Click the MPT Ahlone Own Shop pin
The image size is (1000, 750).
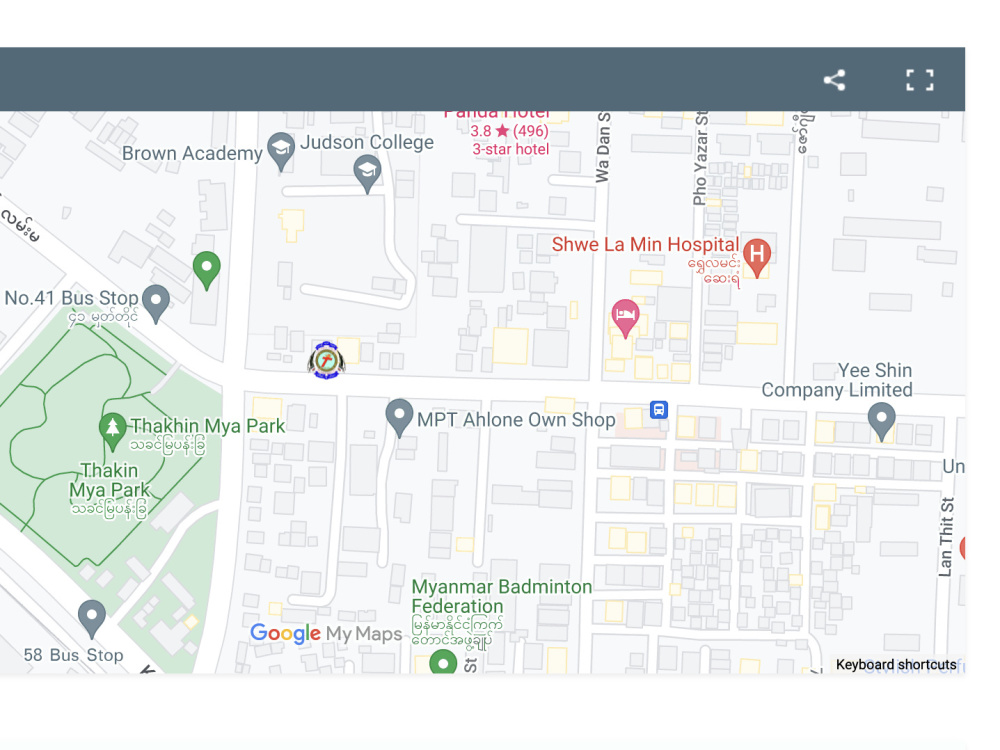399,418
